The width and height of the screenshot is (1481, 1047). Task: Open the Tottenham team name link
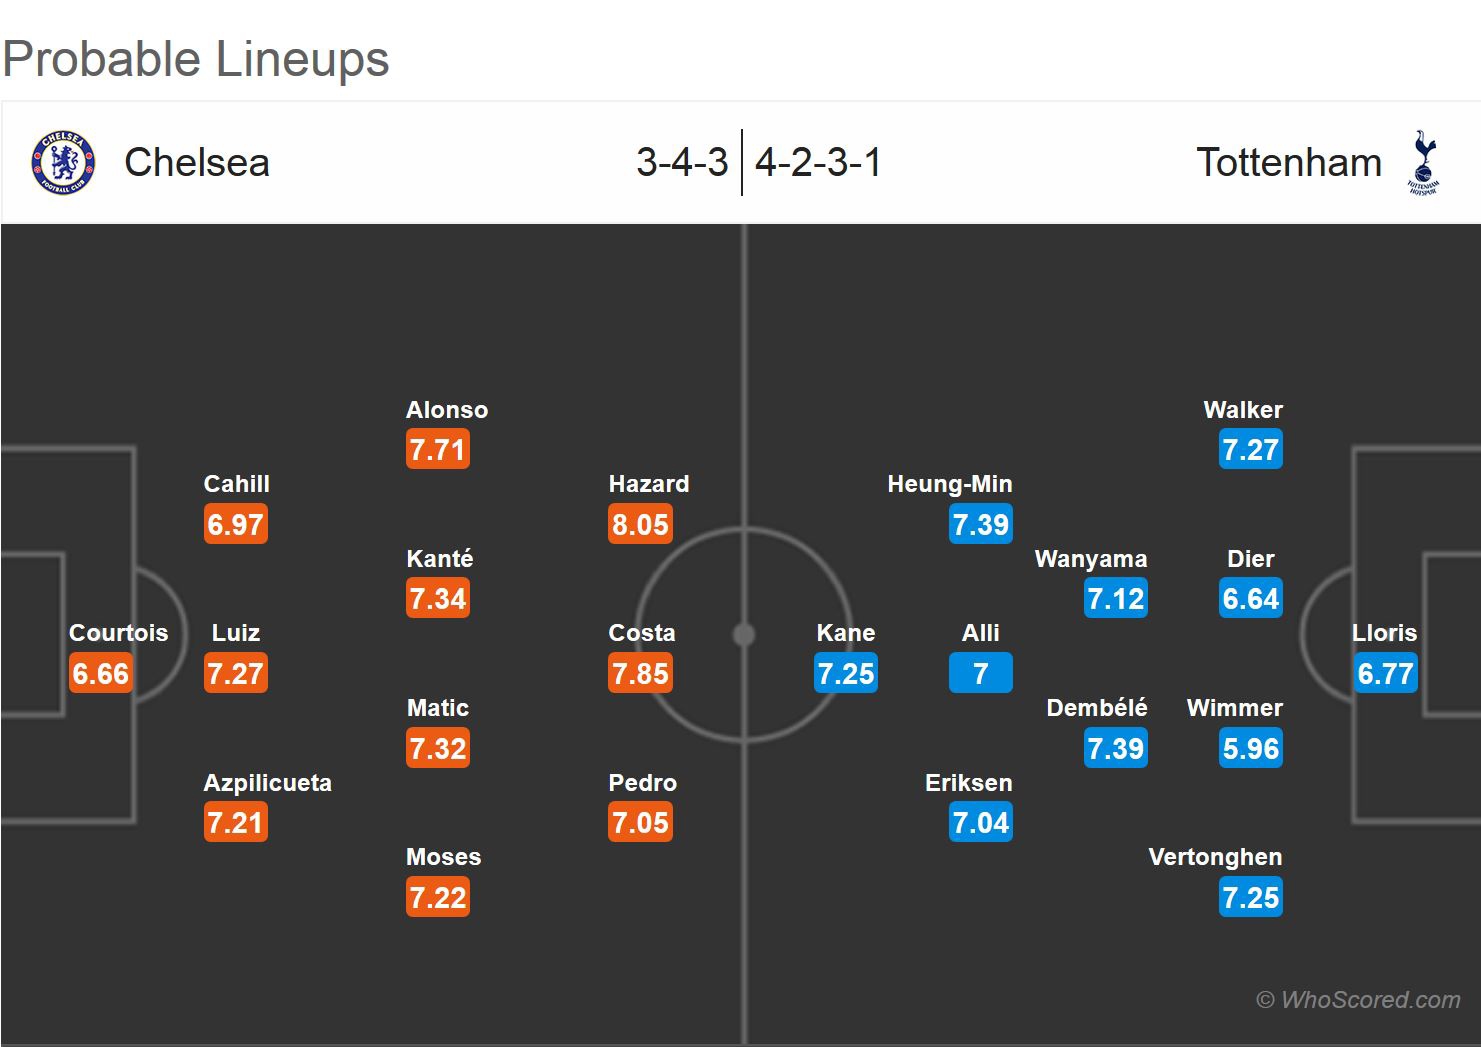pos(1289,162)
